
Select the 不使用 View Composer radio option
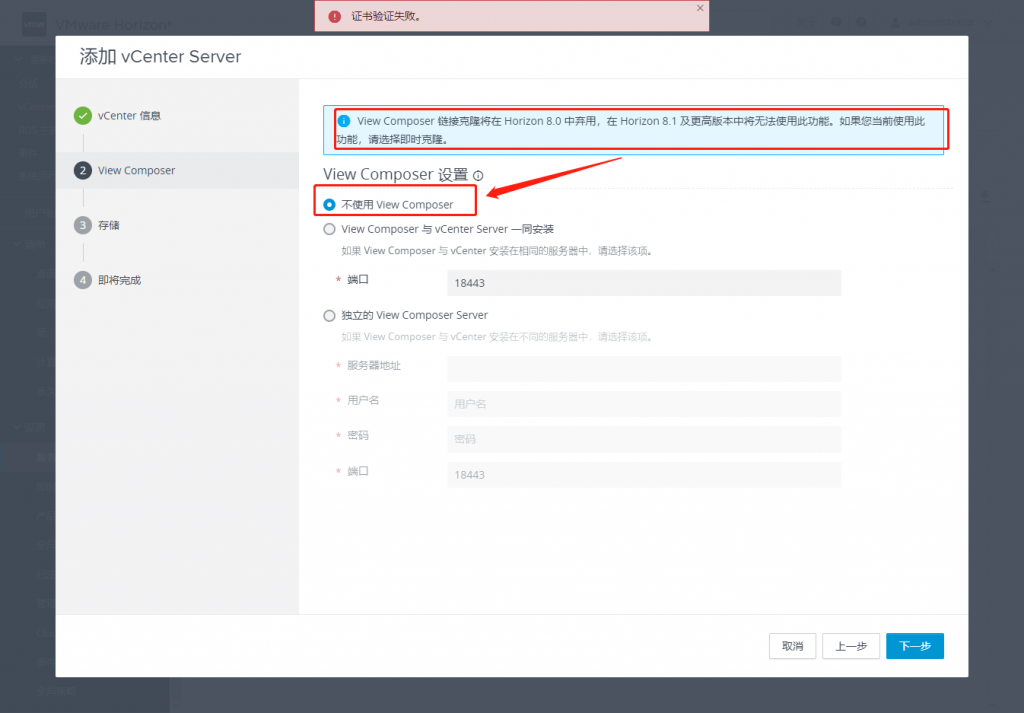(329, 204)
